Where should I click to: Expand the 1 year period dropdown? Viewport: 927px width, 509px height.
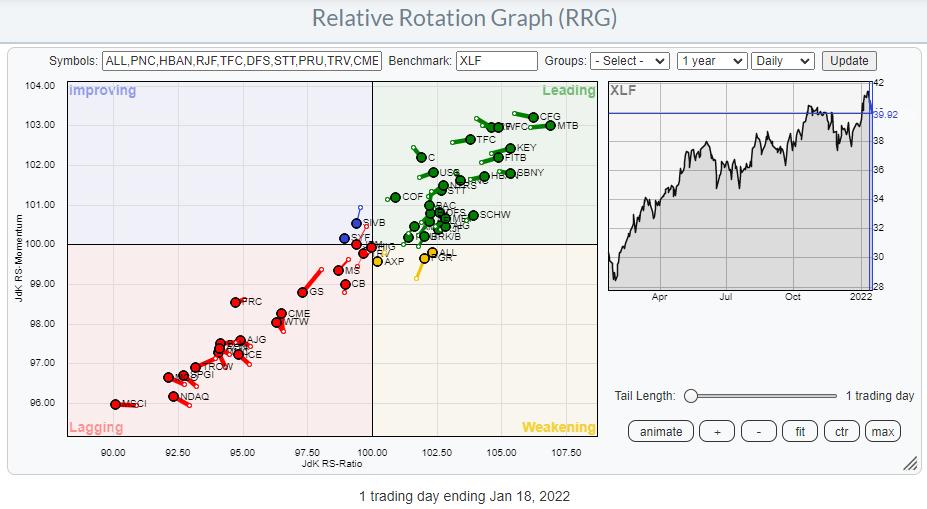[710, 61]
